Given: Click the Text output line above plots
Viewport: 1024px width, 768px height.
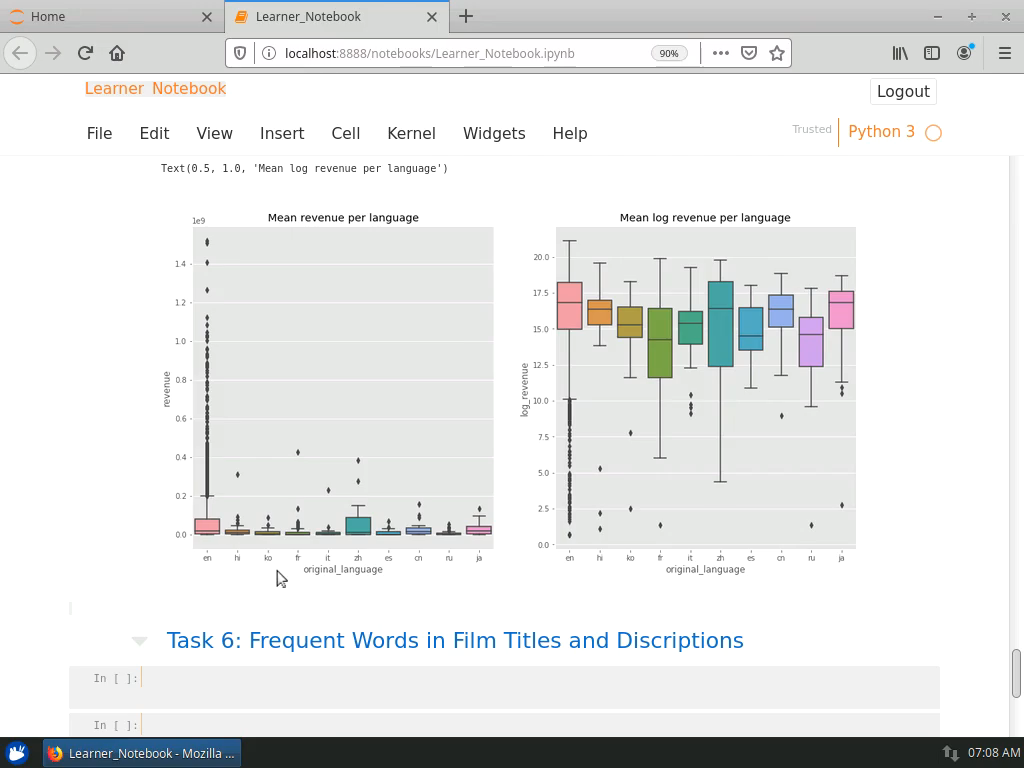Looking at the screenshot, I should pos(304,168).
